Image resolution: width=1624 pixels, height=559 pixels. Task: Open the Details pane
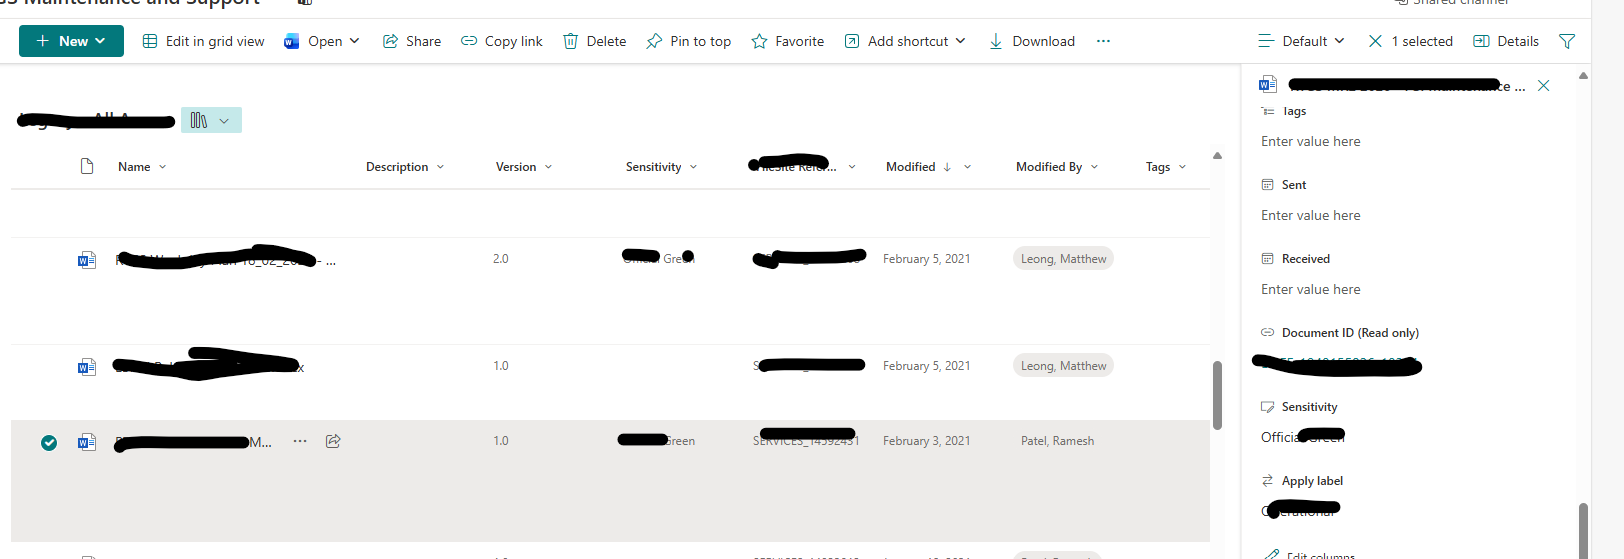(1506, 41)
